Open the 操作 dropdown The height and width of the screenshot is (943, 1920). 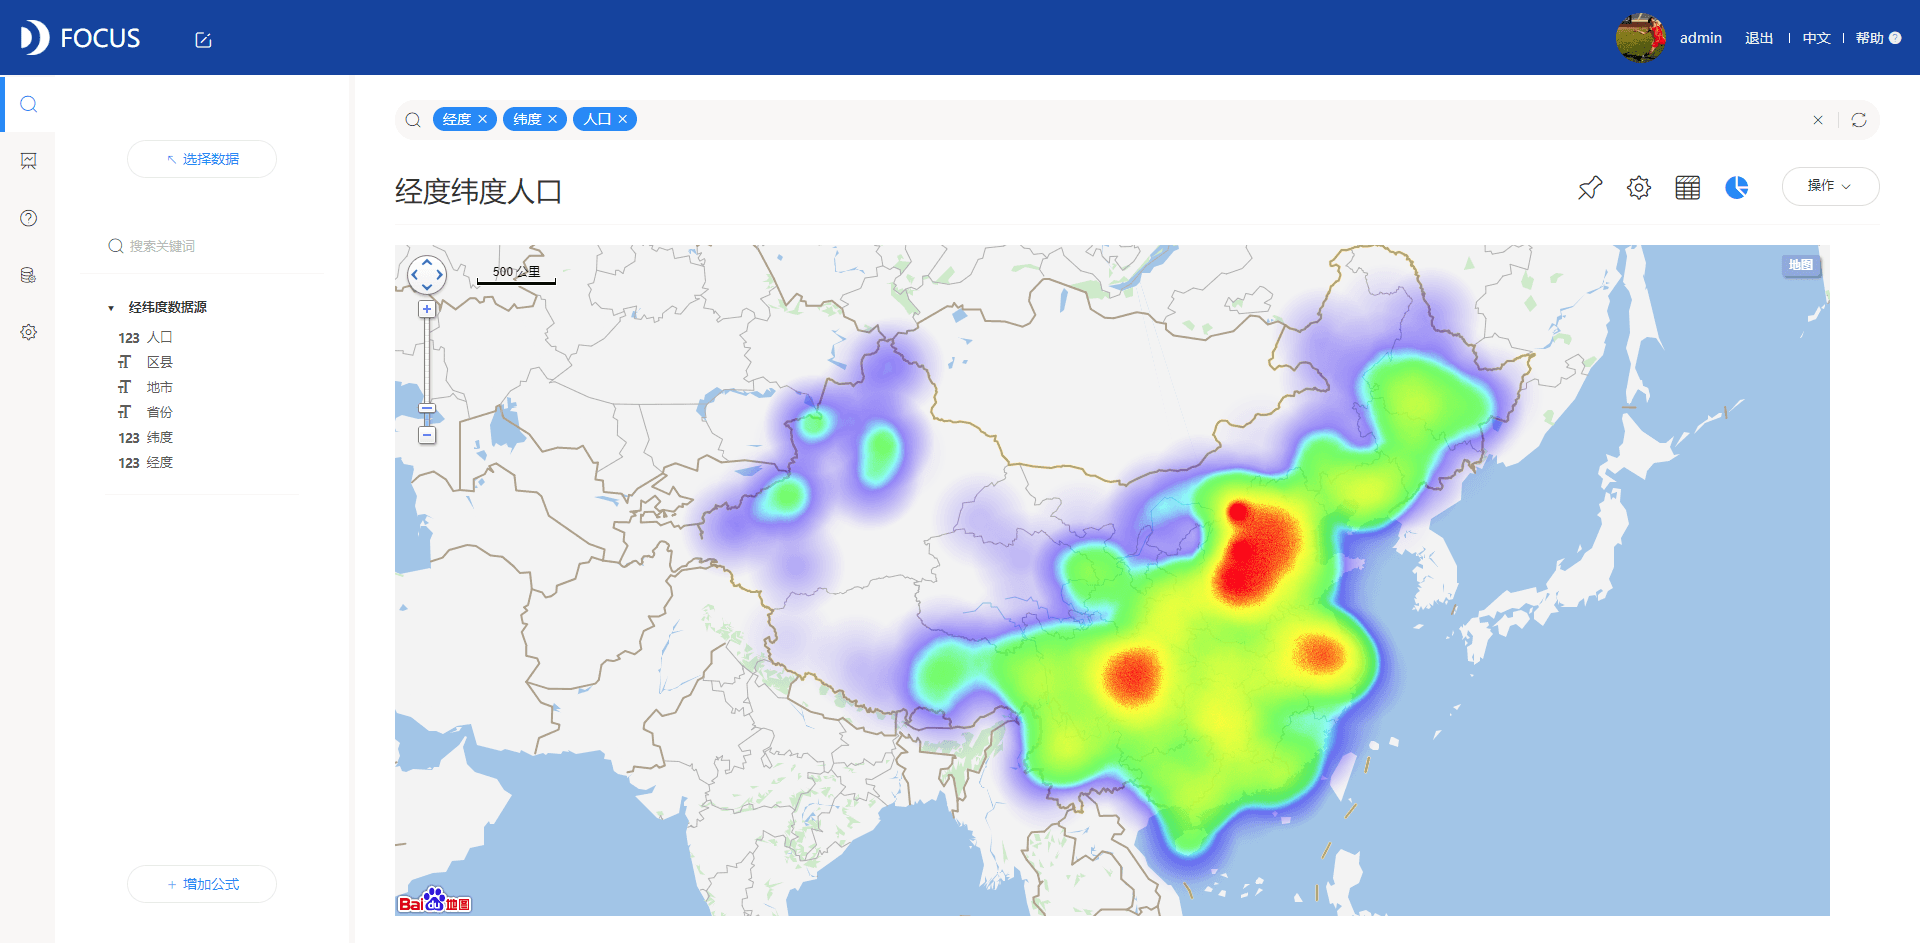[1830, 186]
